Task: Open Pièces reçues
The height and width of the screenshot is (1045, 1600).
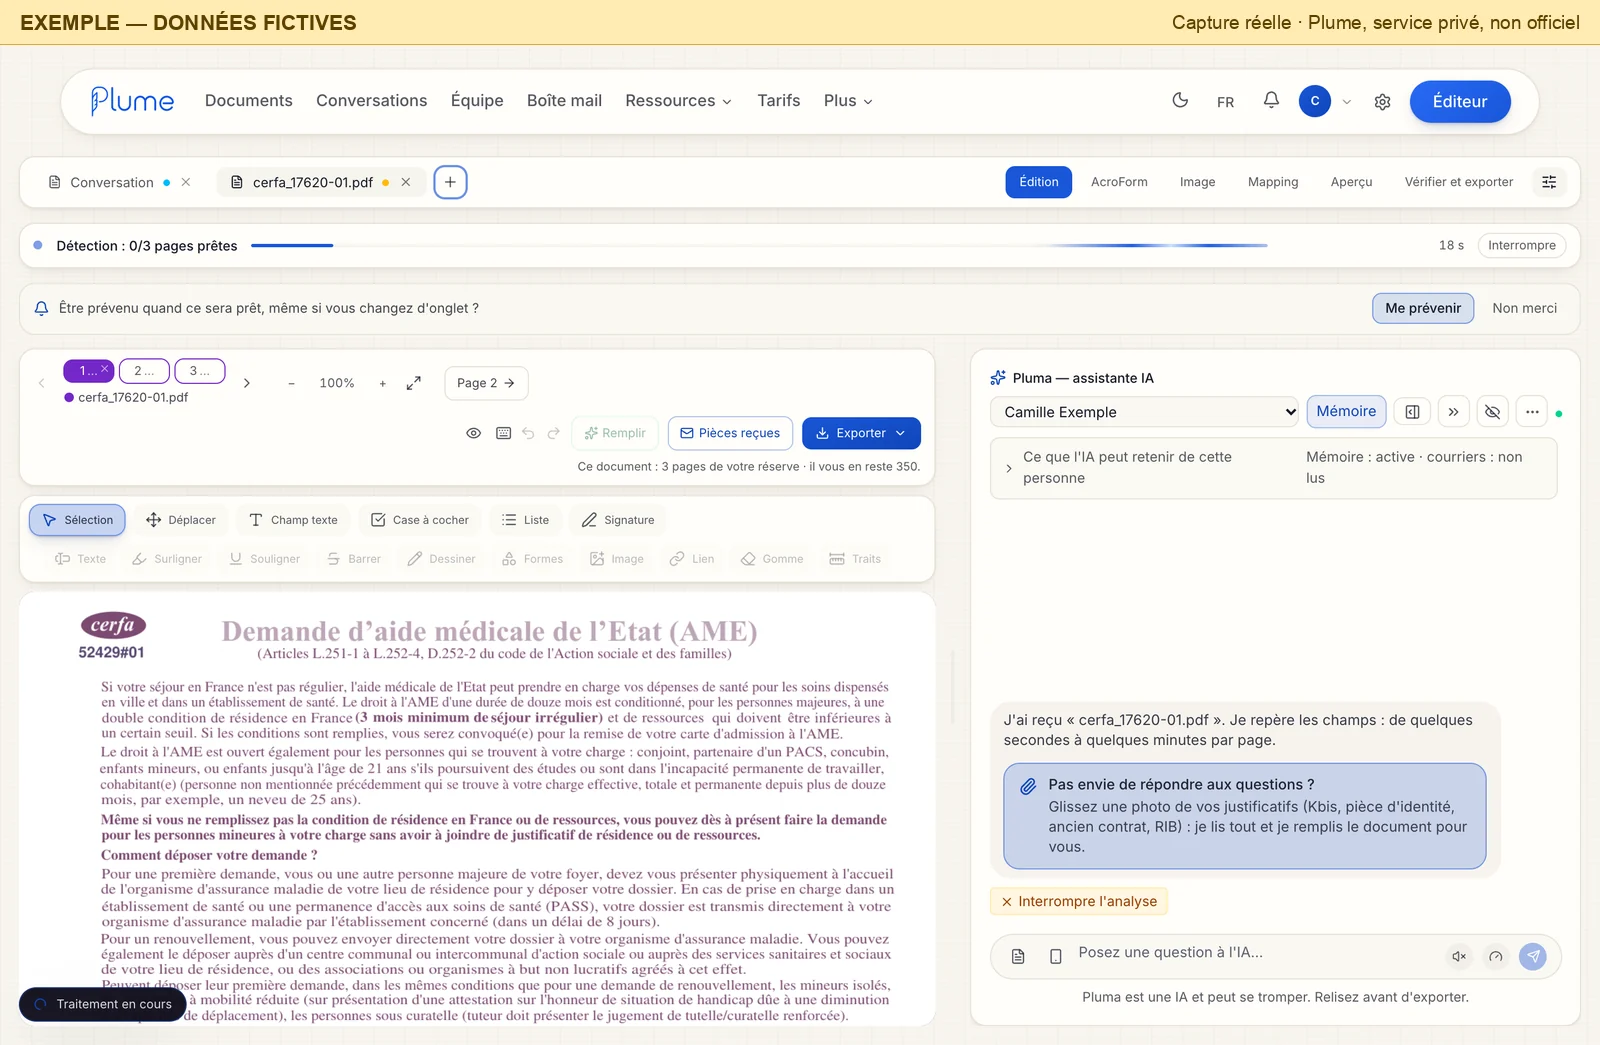Action: click(x=730, y=433)
